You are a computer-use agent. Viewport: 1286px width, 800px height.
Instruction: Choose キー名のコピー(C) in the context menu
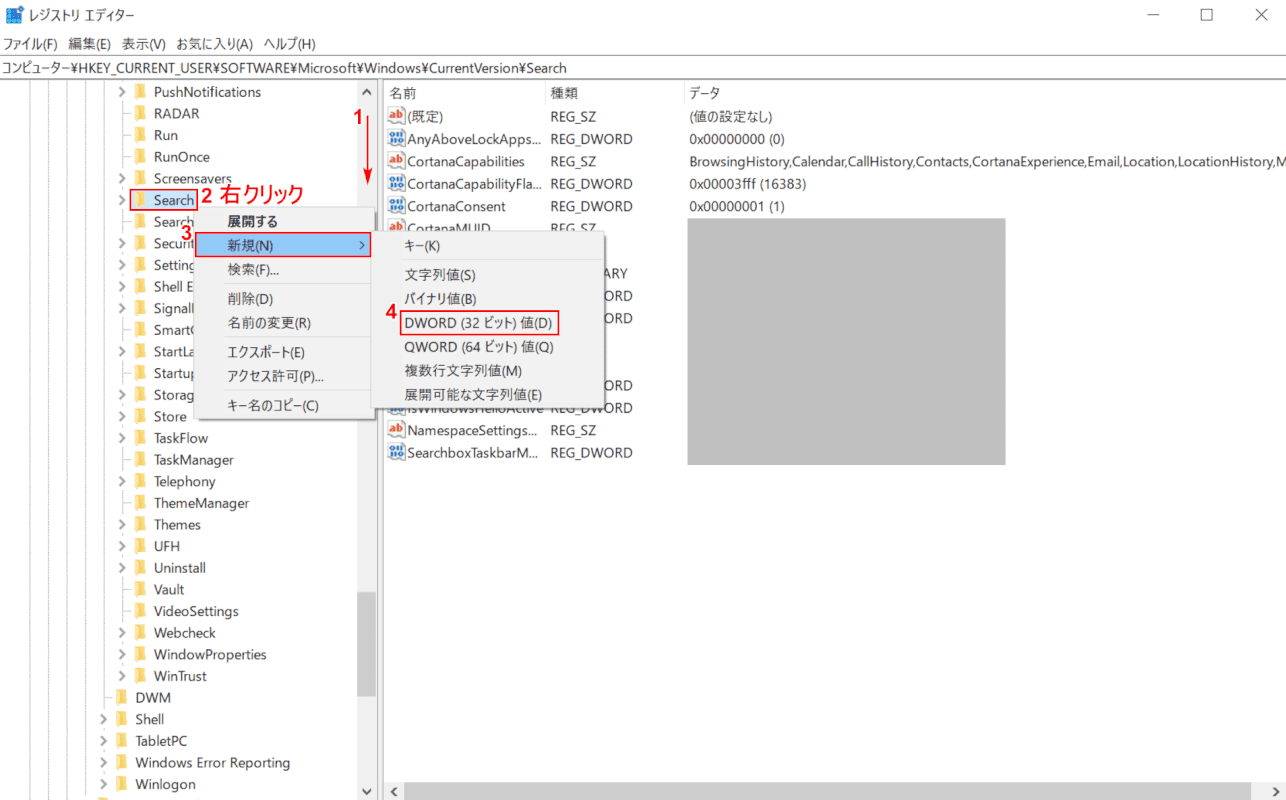(x=283, y=405)
